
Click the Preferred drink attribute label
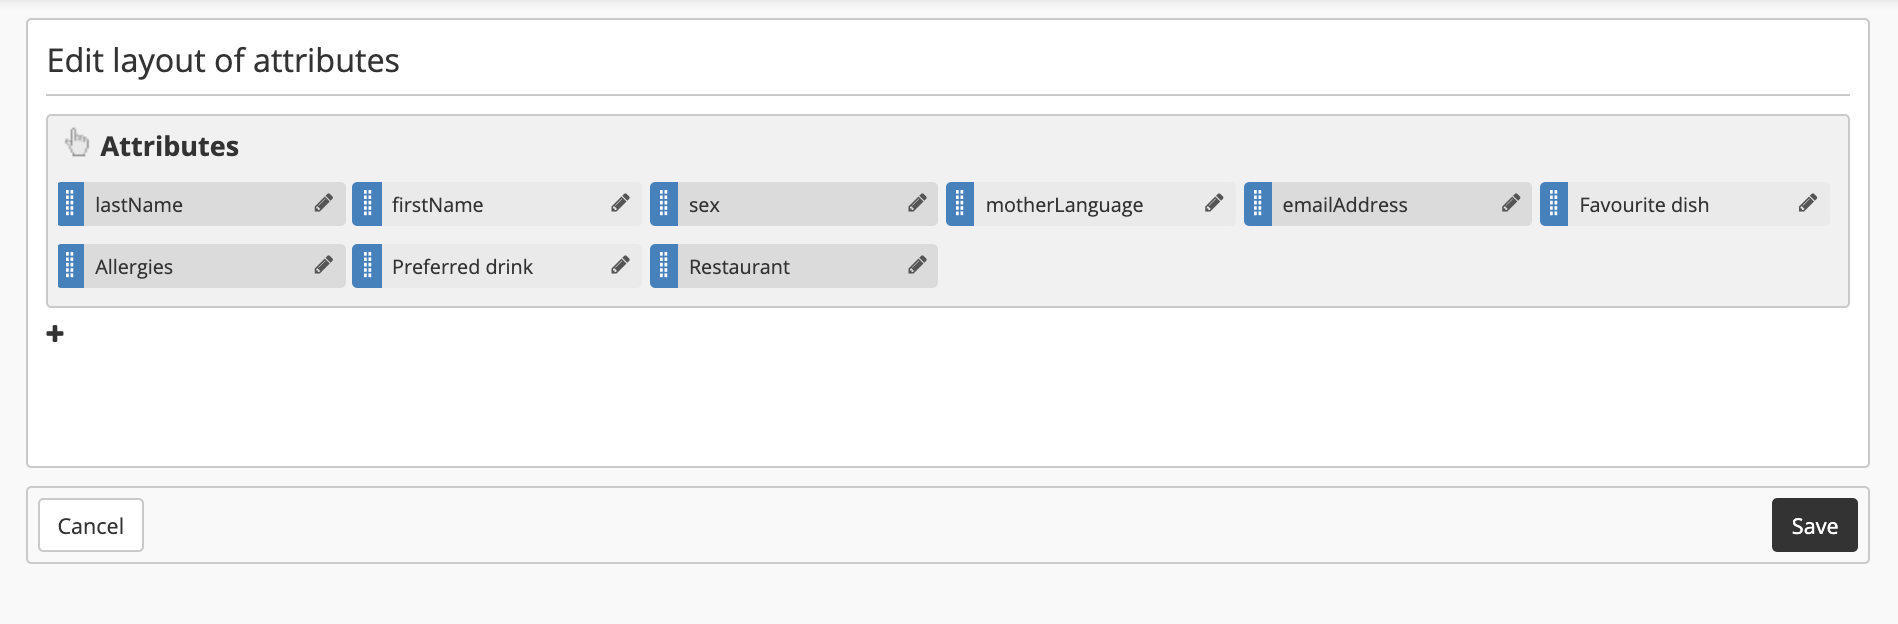click(x=462, y=267)
